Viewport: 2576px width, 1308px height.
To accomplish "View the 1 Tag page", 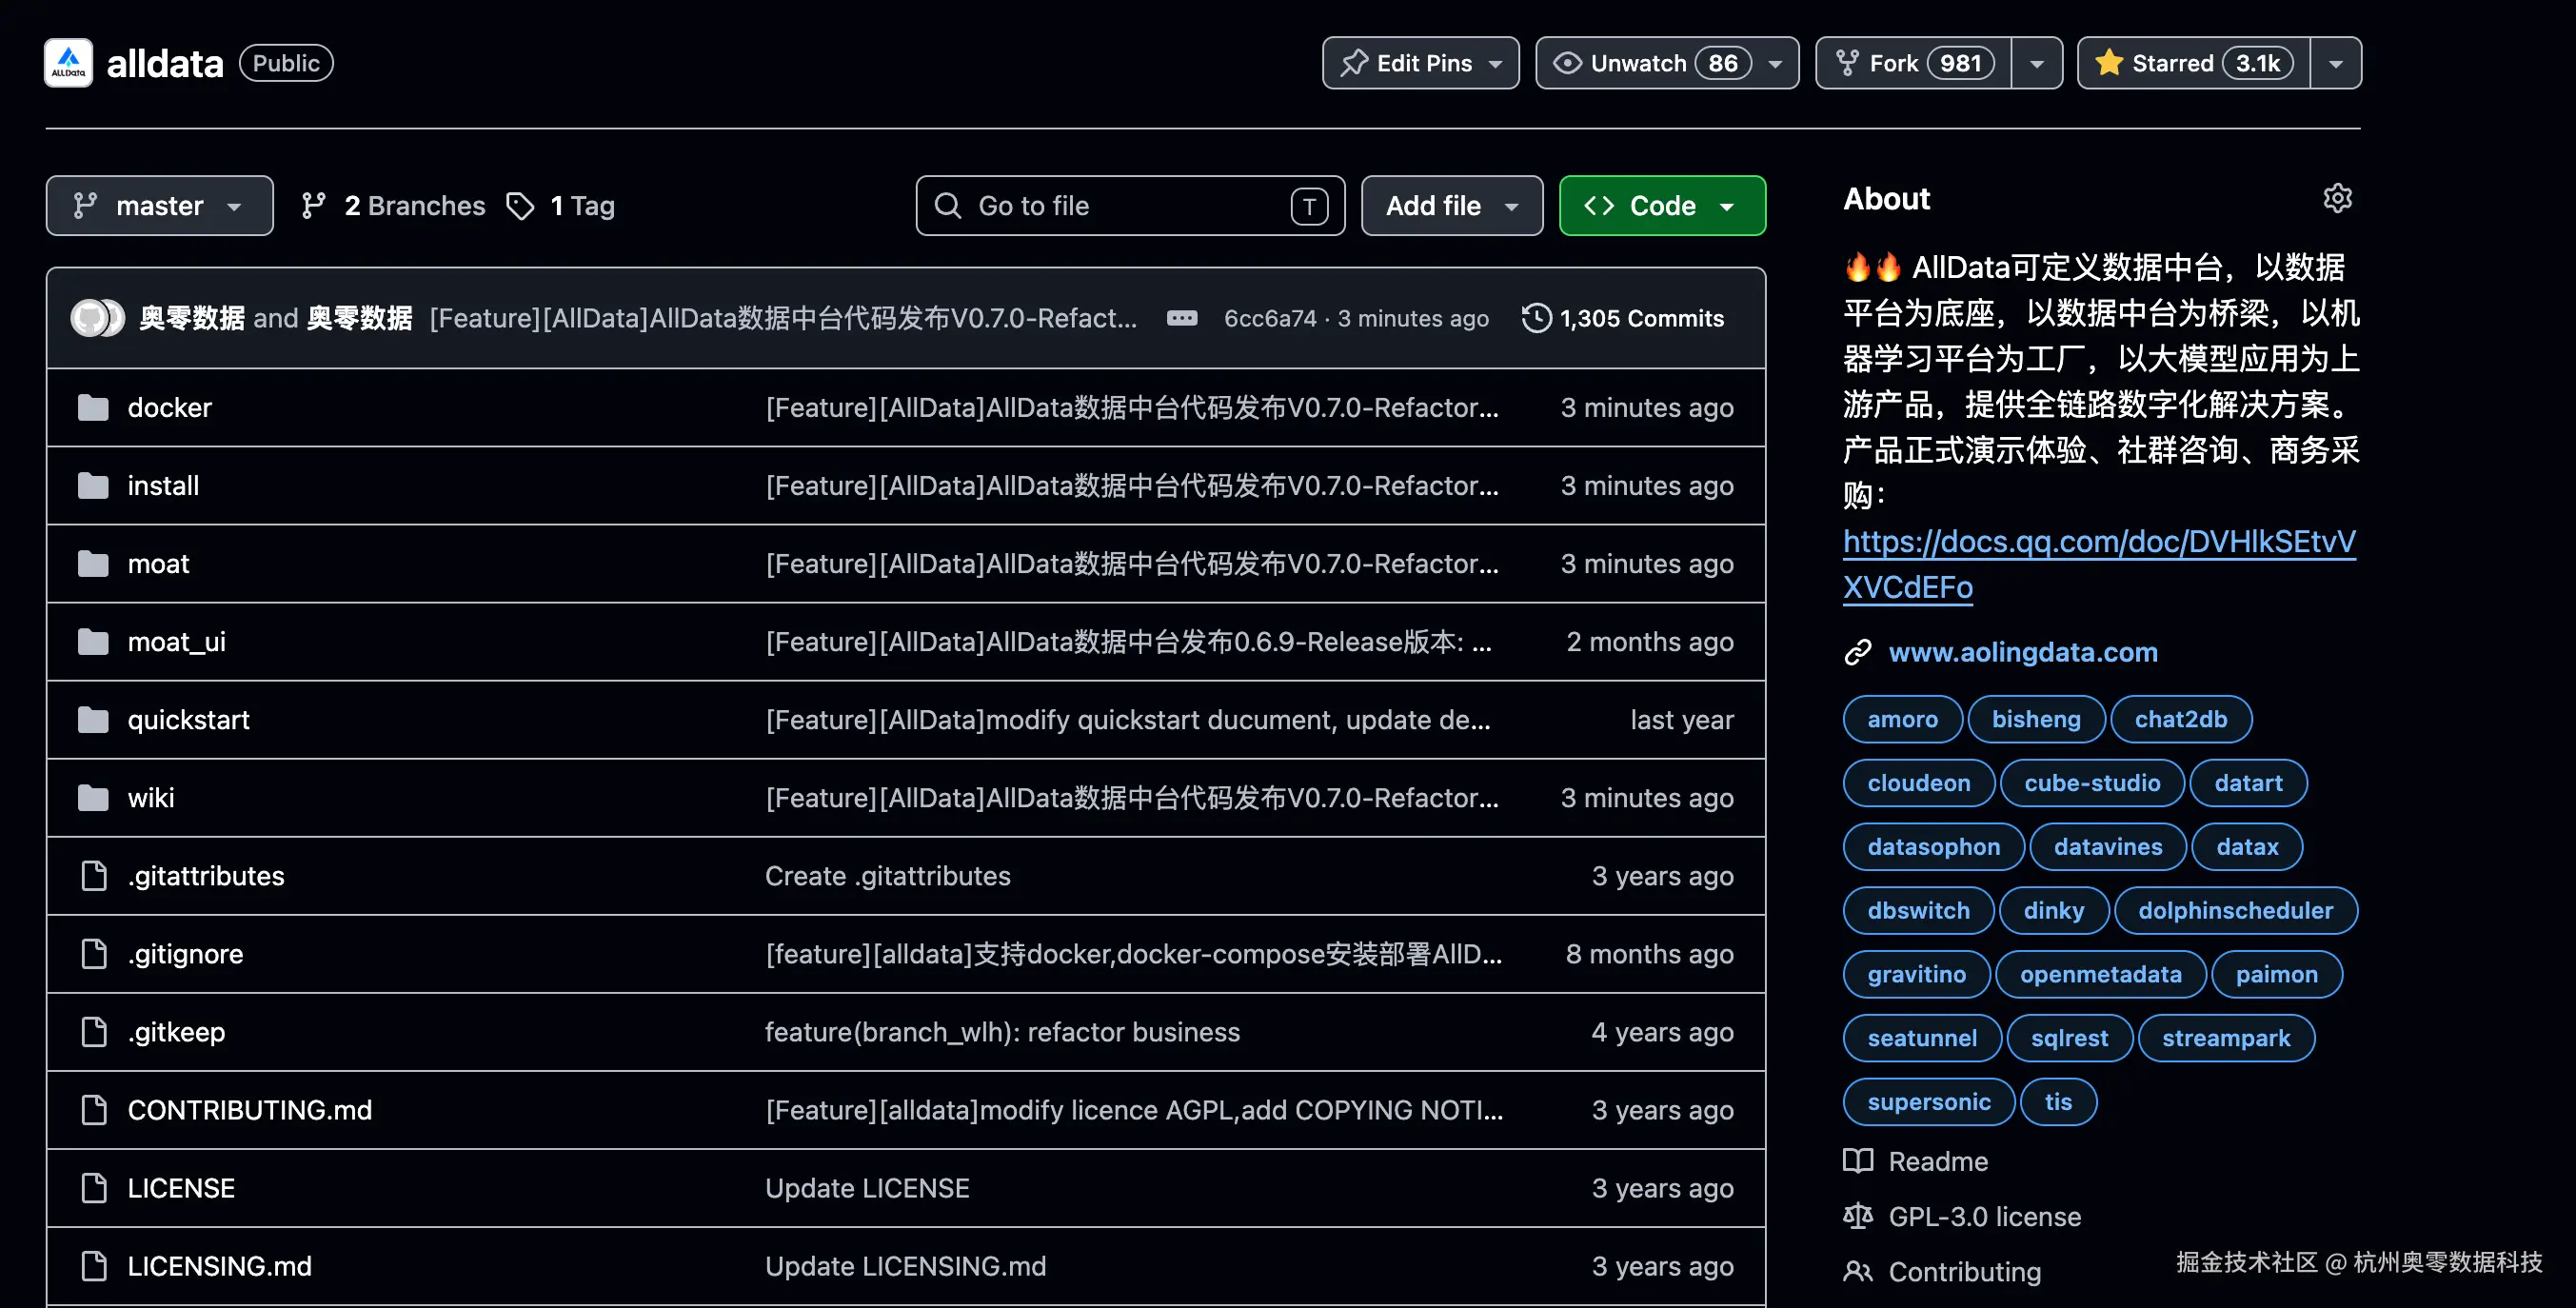I will click(x=561, y=205).
